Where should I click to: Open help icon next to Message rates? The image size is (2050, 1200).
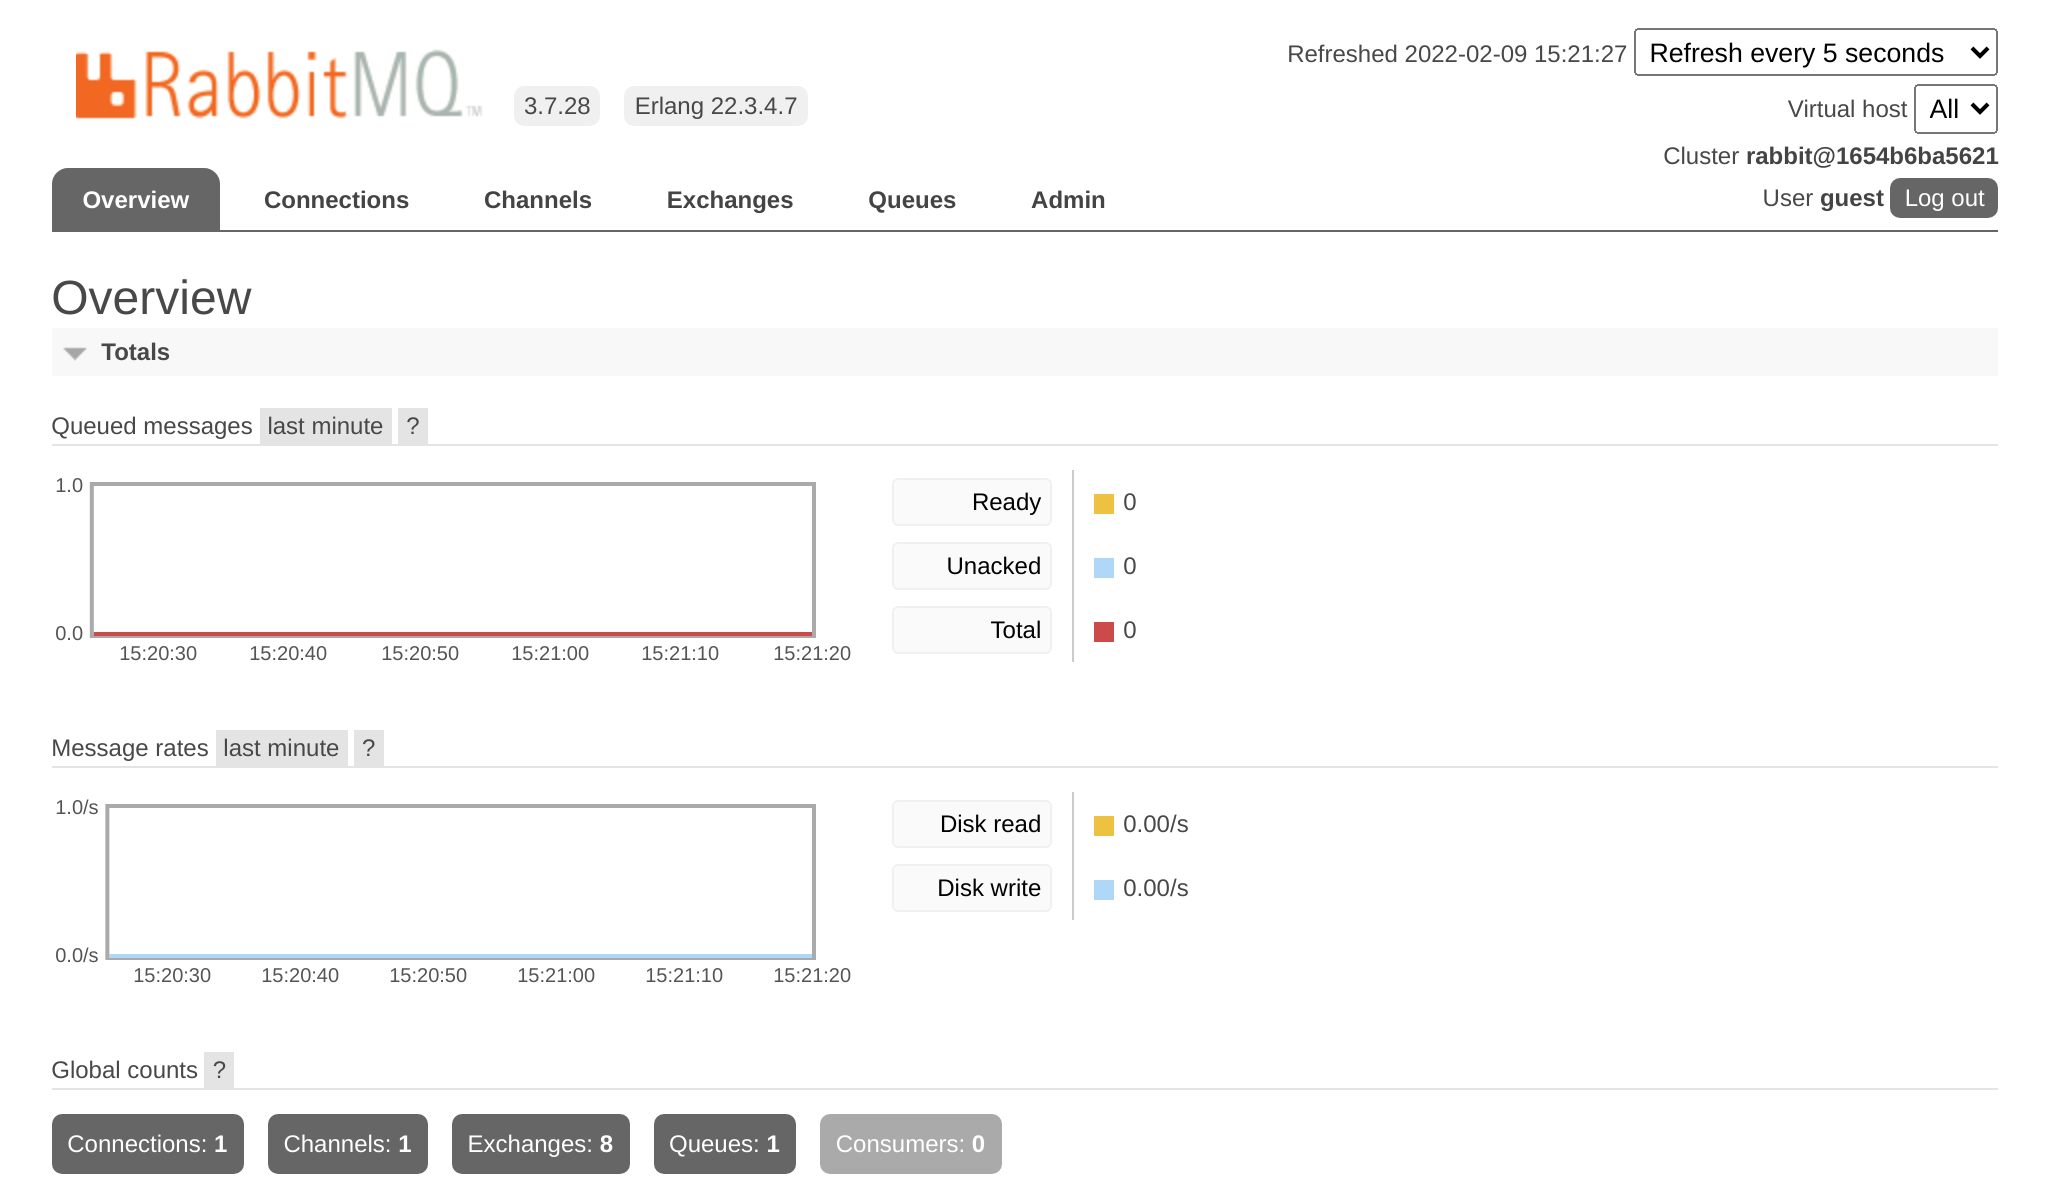(x=369, y=748)
